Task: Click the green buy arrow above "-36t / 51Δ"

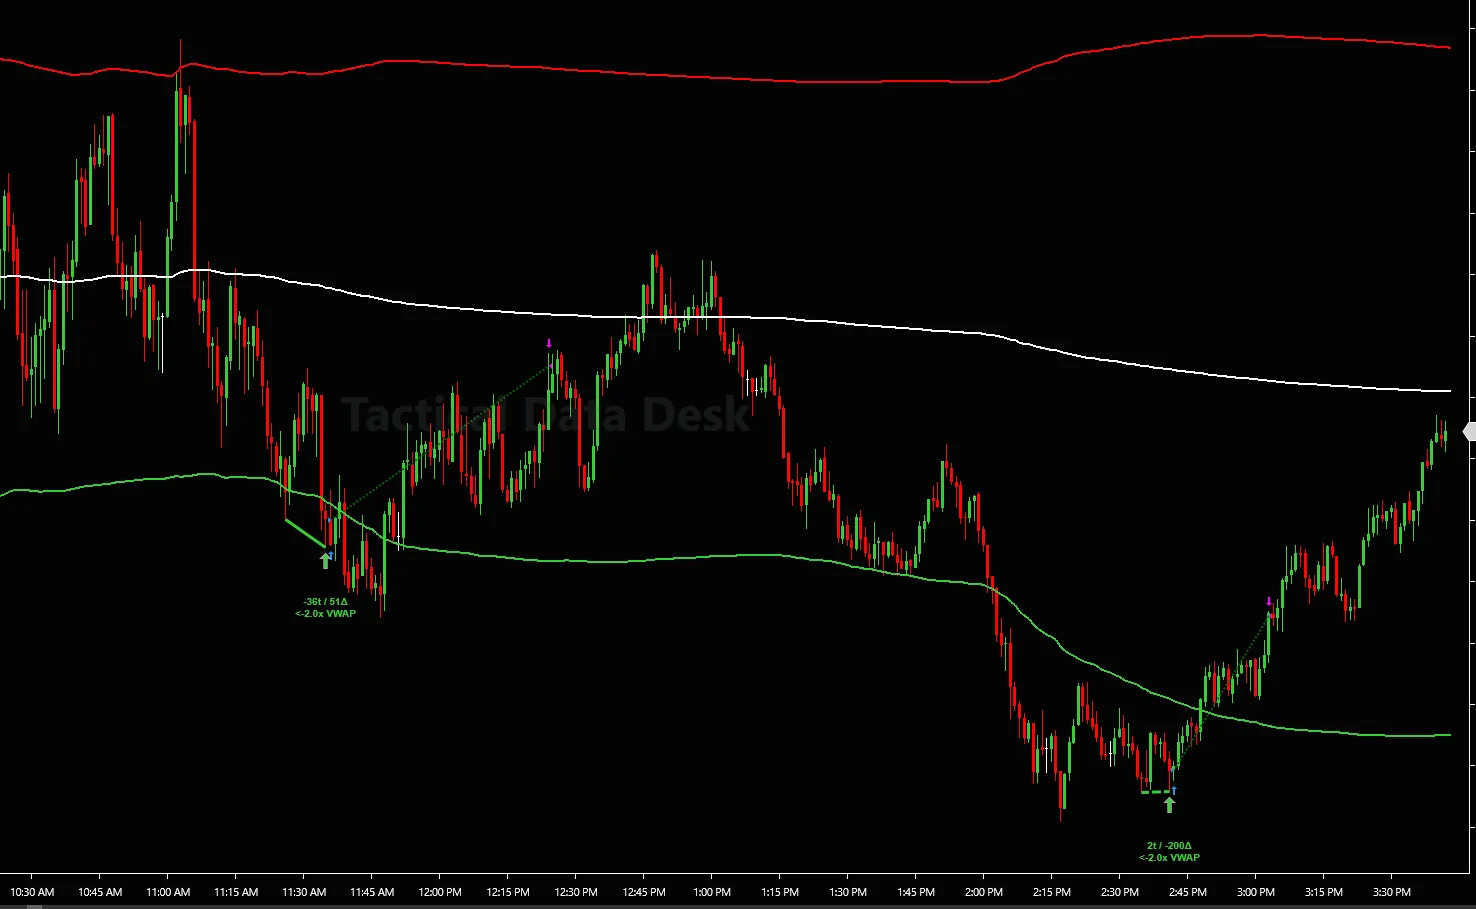Action: 325,561
